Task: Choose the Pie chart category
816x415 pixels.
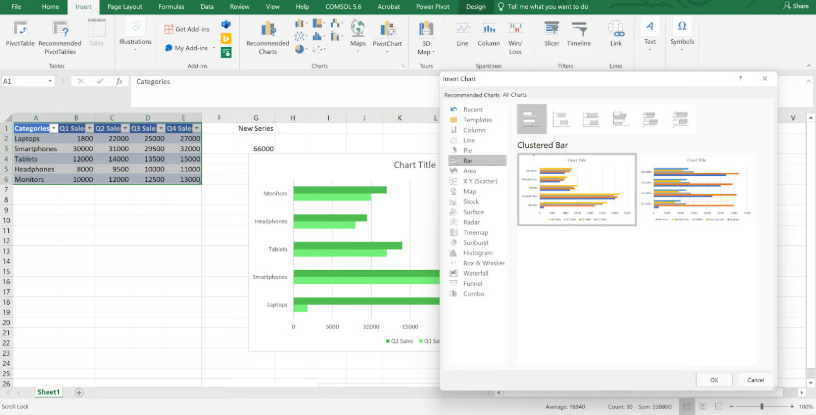Action: [467, 150]
